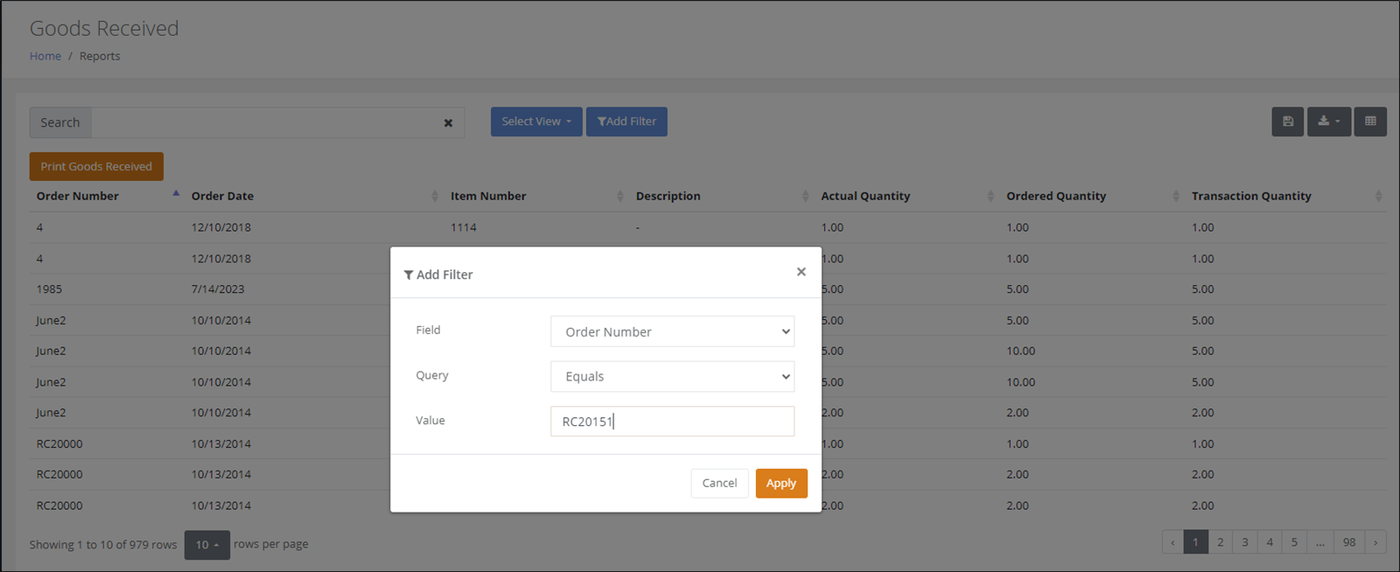Click the Cancel button in the dialog
This screenshot has height=572, width=1400.
pos(719,483)
